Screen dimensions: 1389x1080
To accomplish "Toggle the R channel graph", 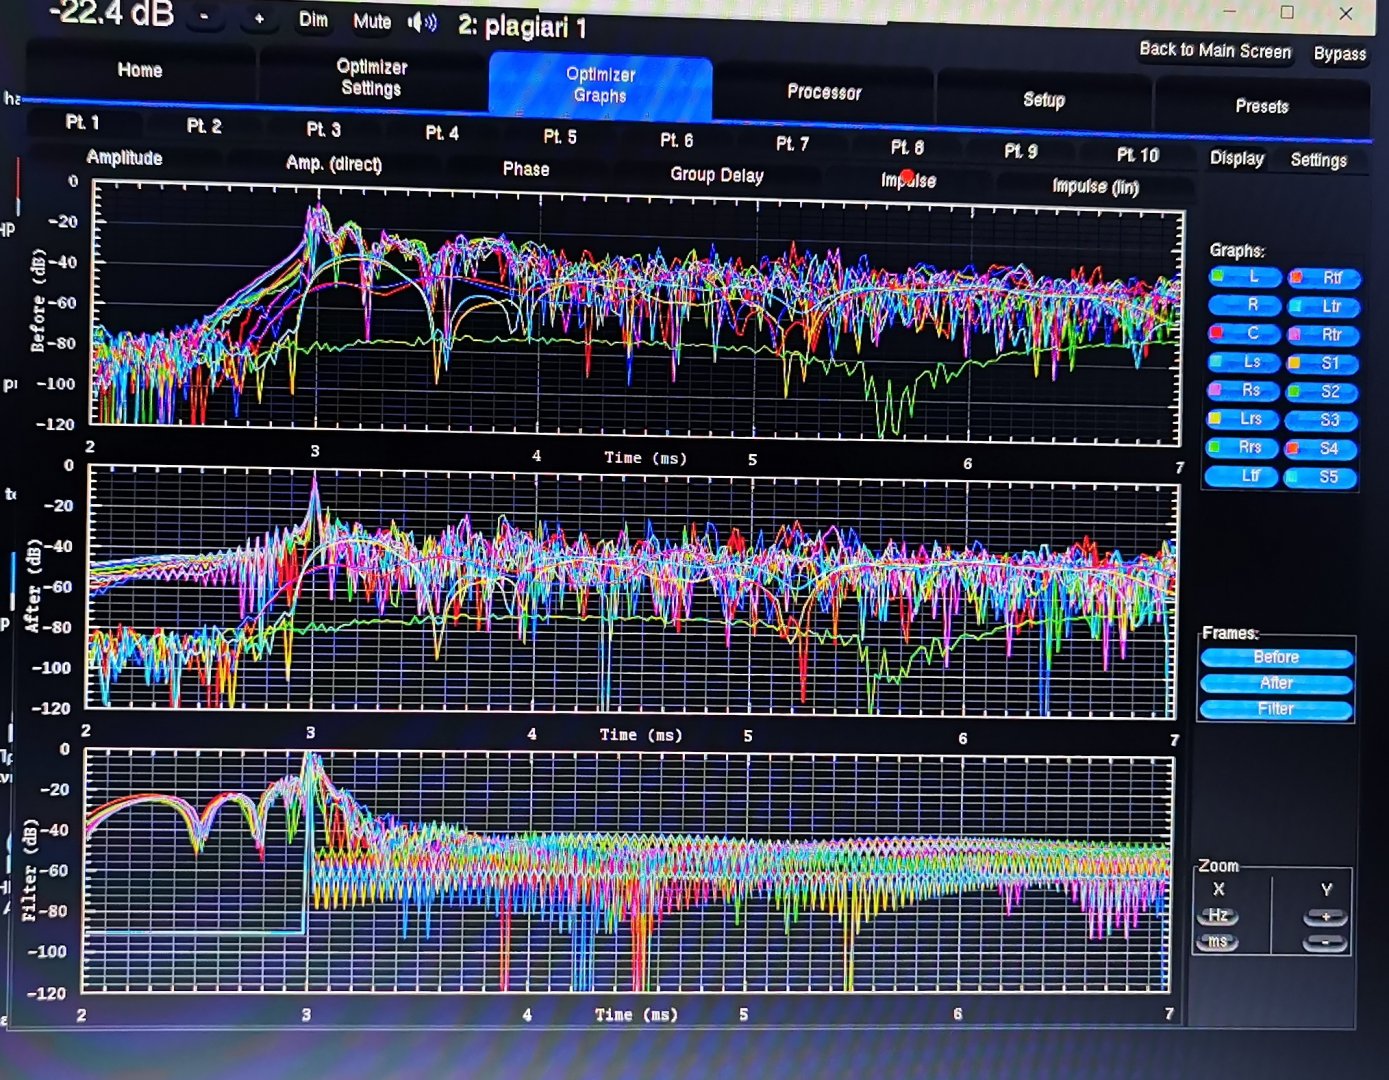I will (1244, 305).
